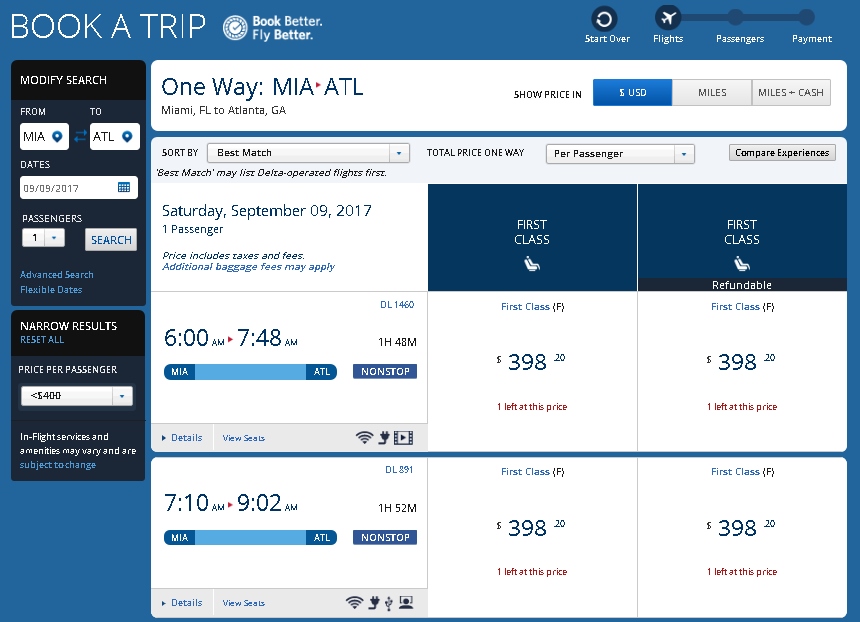Click the in-flight video icon for DL 1460
This screenshot has height=622, width=860.
403,437
